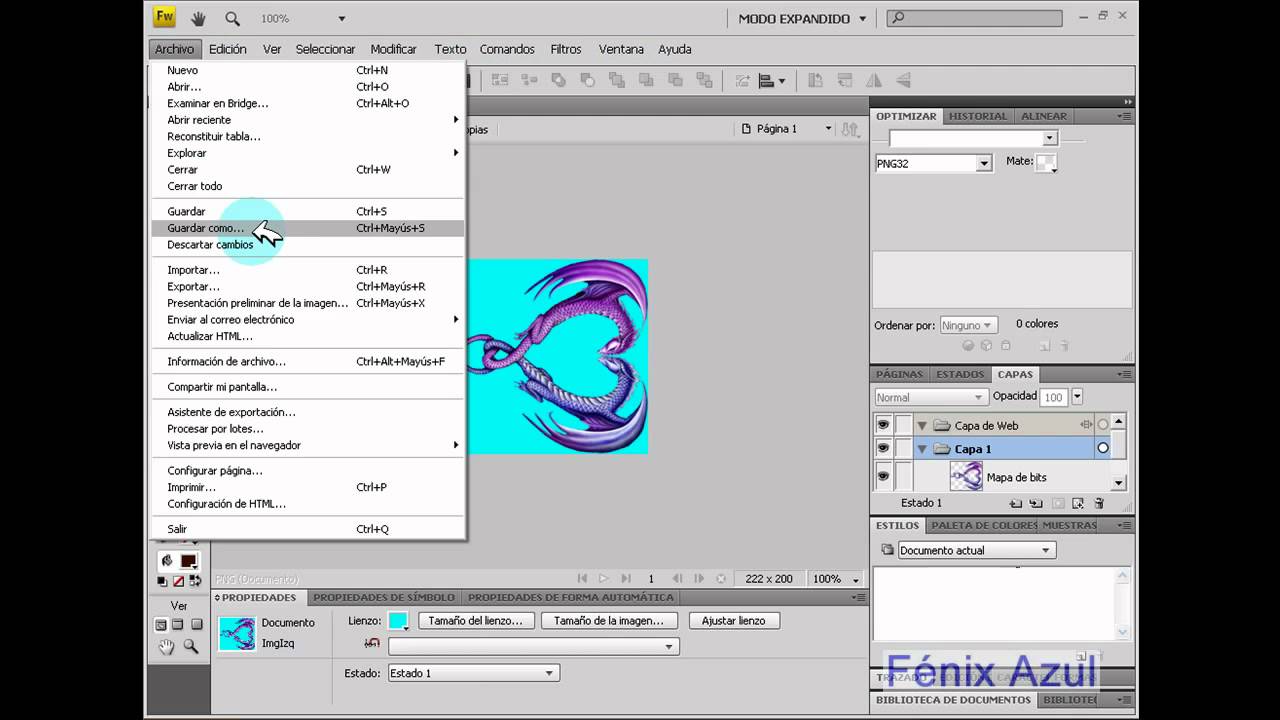
Task: Open the Modificar menu
Action: (393, 49)
